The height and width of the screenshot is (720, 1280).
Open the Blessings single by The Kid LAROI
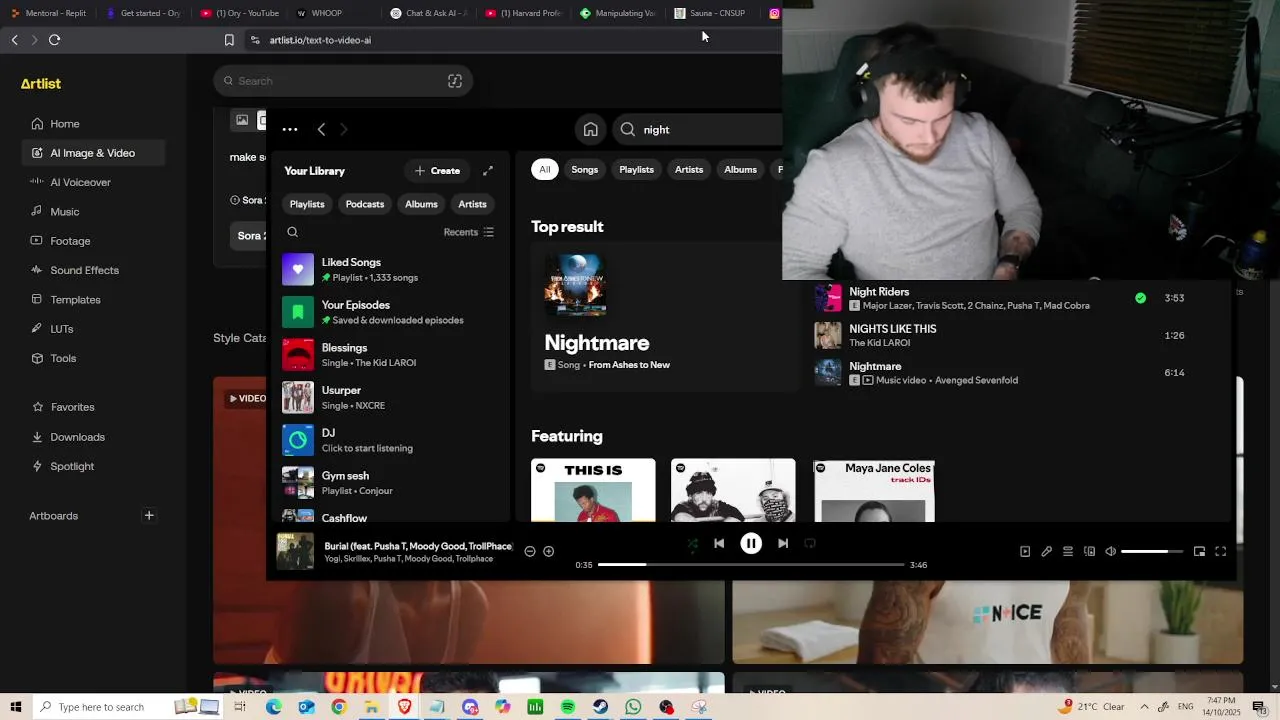click(x=390, y=355)
